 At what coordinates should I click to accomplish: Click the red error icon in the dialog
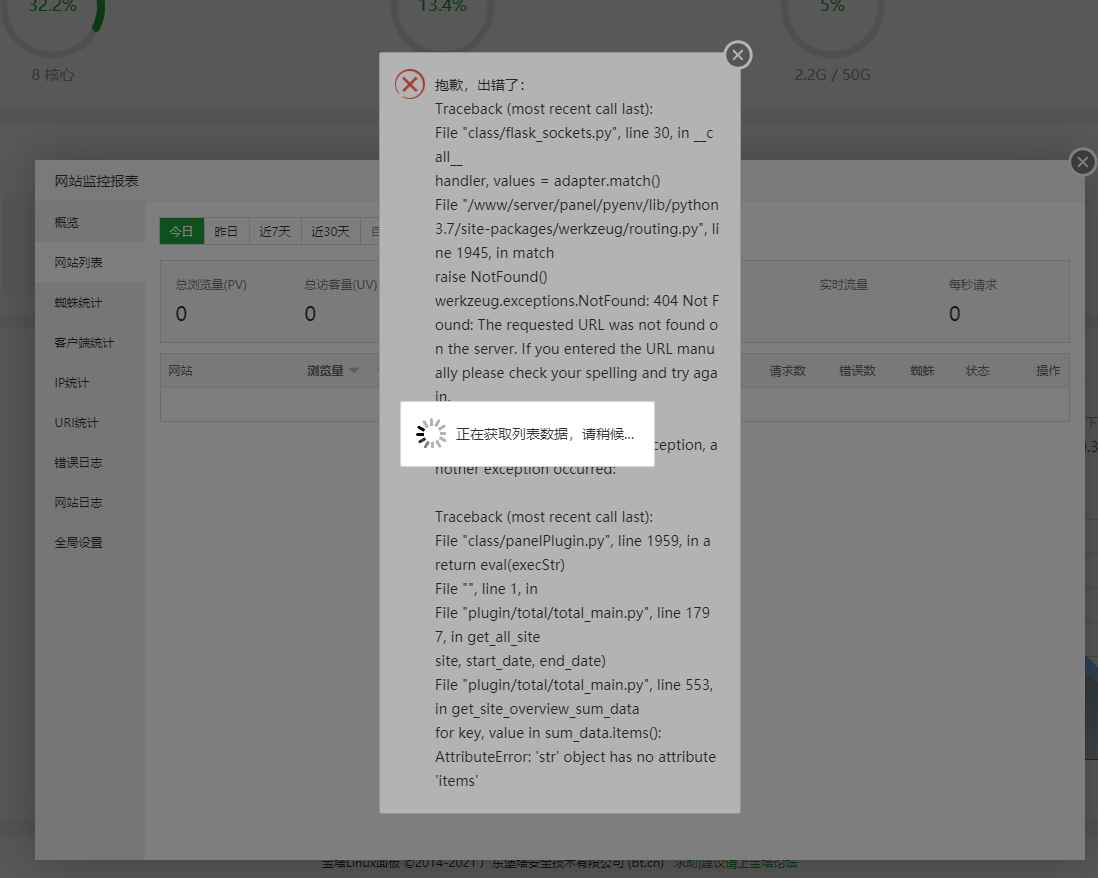(x=410, y=85)
